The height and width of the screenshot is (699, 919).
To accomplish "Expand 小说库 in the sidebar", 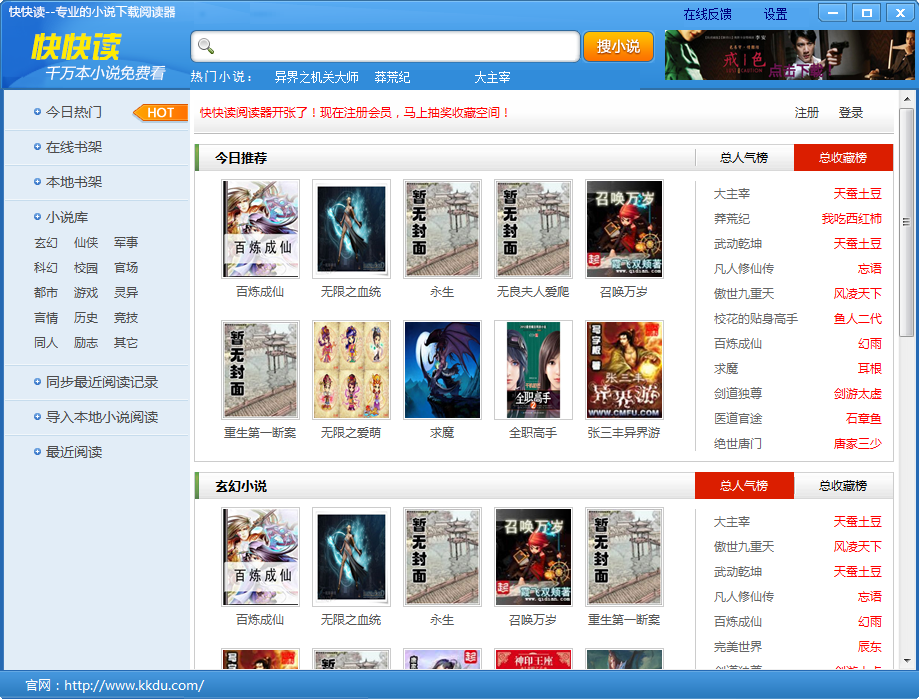I will [67, 217].
